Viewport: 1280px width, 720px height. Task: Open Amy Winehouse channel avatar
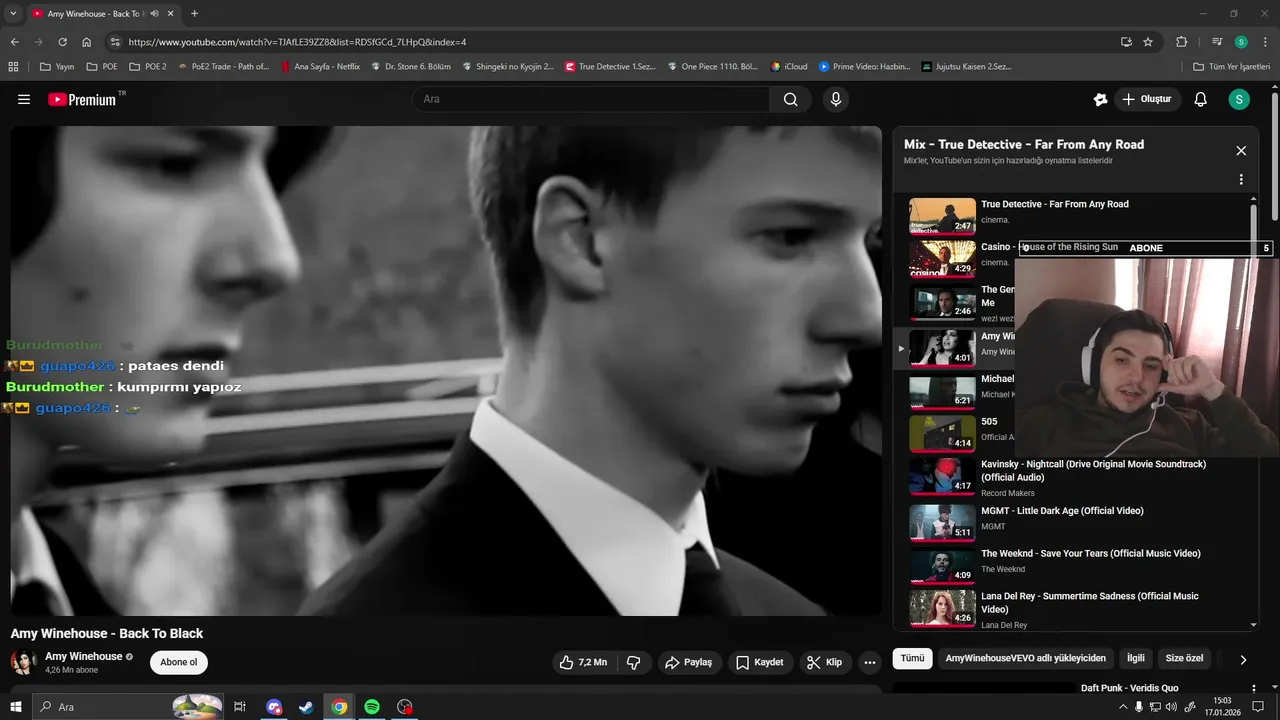pos(23,662)
